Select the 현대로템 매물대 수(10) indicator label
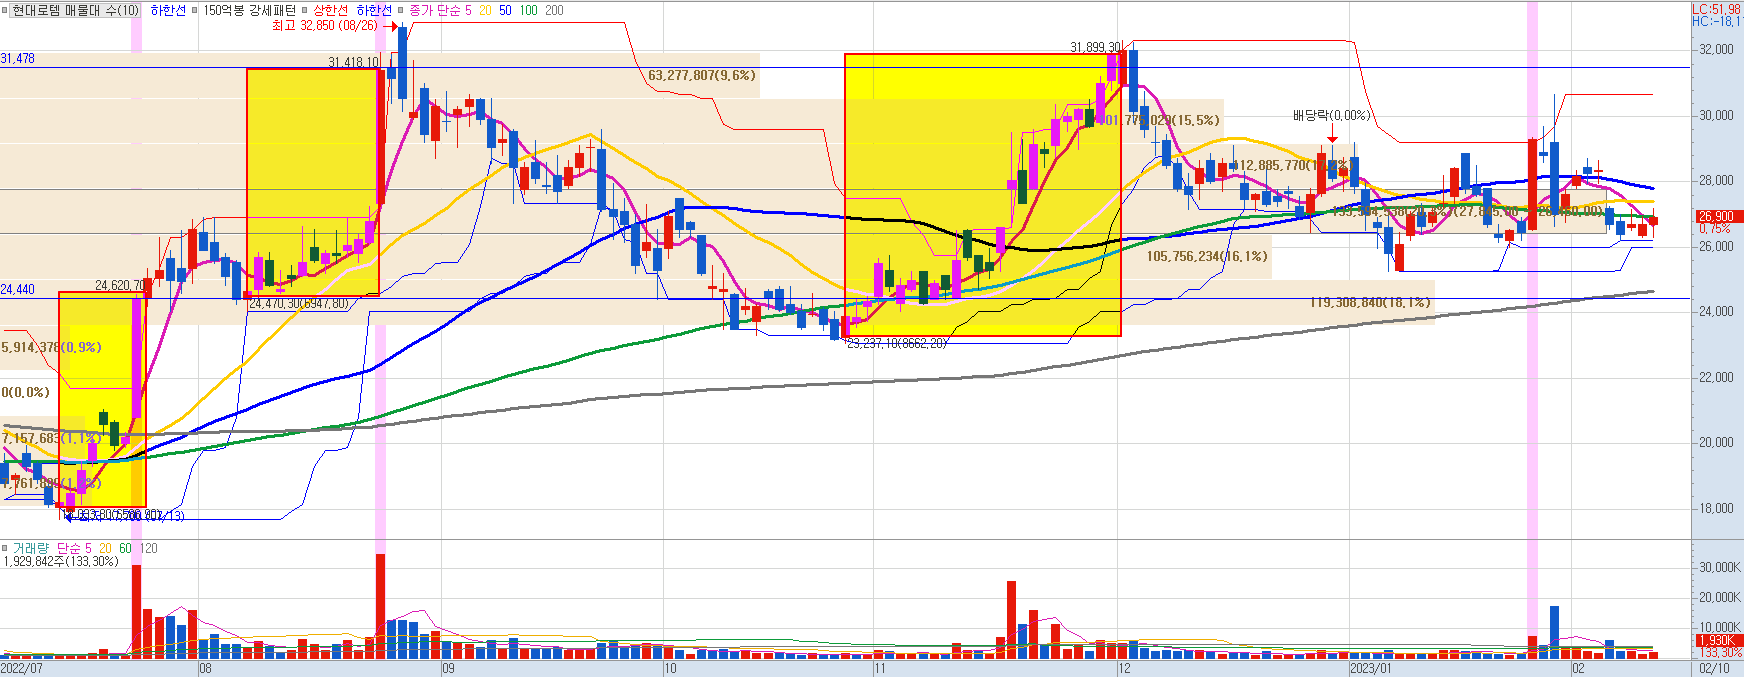The width and height of the screenshot is (1744, 677). (76, 10)
